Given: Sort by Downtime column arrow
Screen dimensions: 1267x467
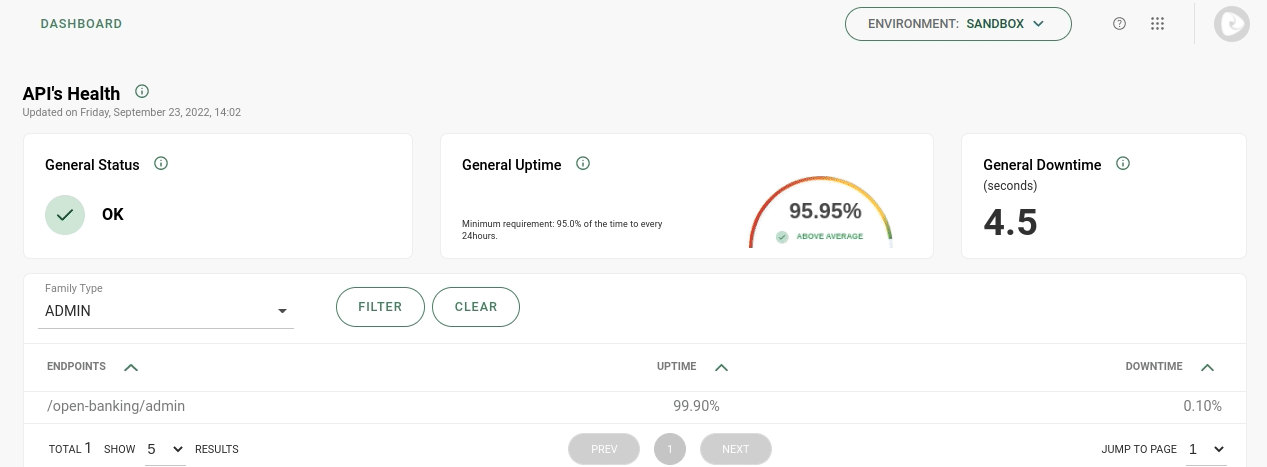Looking at the screenshot, I should click(1207, 367).
